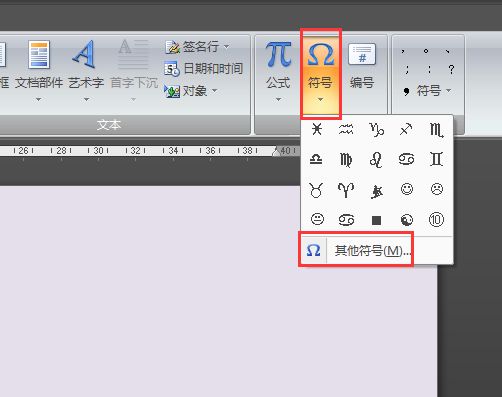Viewport: 502px width, 397px height.
Task: Insert the question mark punctuation symbol
Action: click(451, 69)
